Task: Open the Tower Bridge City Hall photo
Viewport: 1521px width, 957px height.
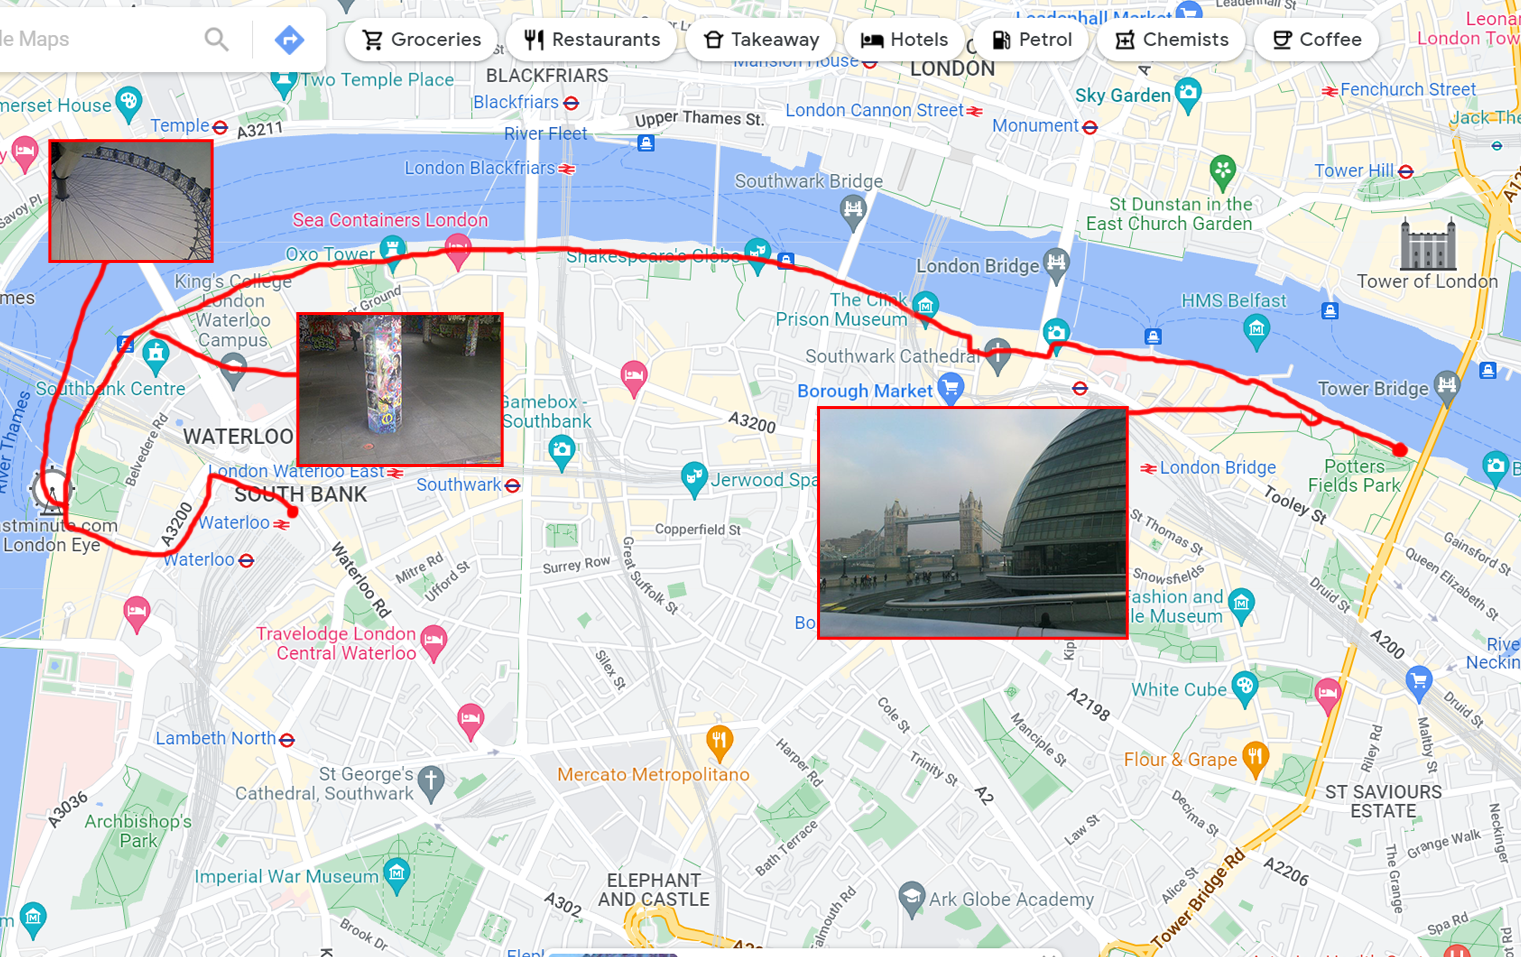Action: (x=973, y=523)
